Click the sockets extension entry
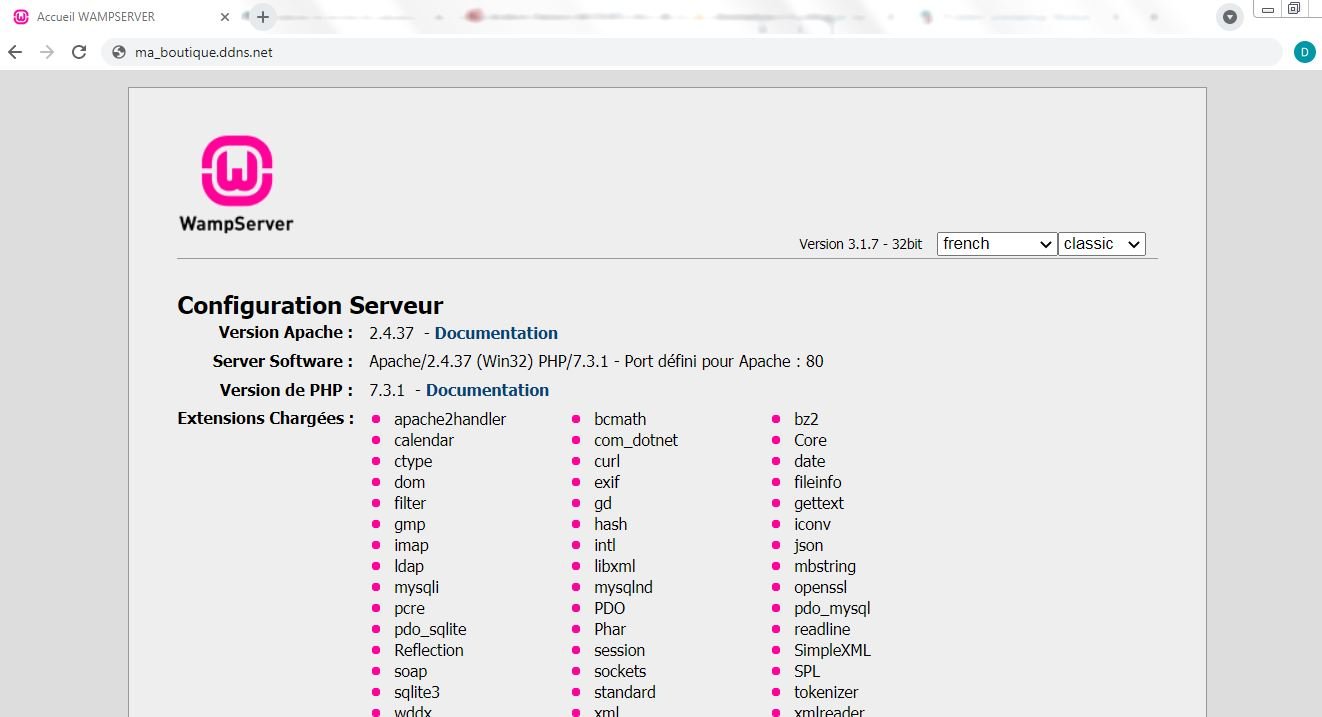This screenshot has height=717, width=1322. pos(620,671)
